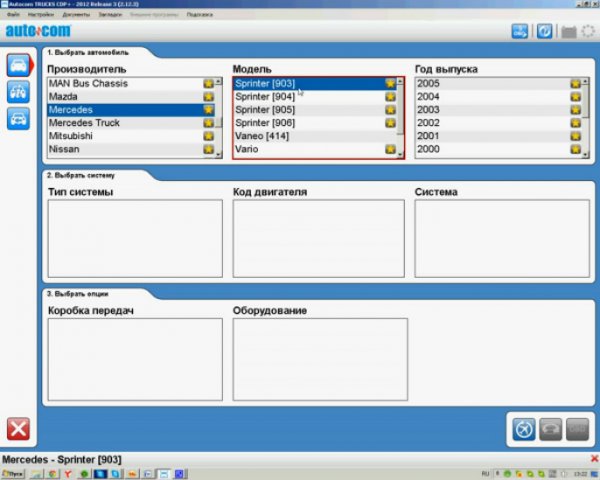Click year list scroll-up arrow
This screenshot has height=480, width=600.
(585, 82)
